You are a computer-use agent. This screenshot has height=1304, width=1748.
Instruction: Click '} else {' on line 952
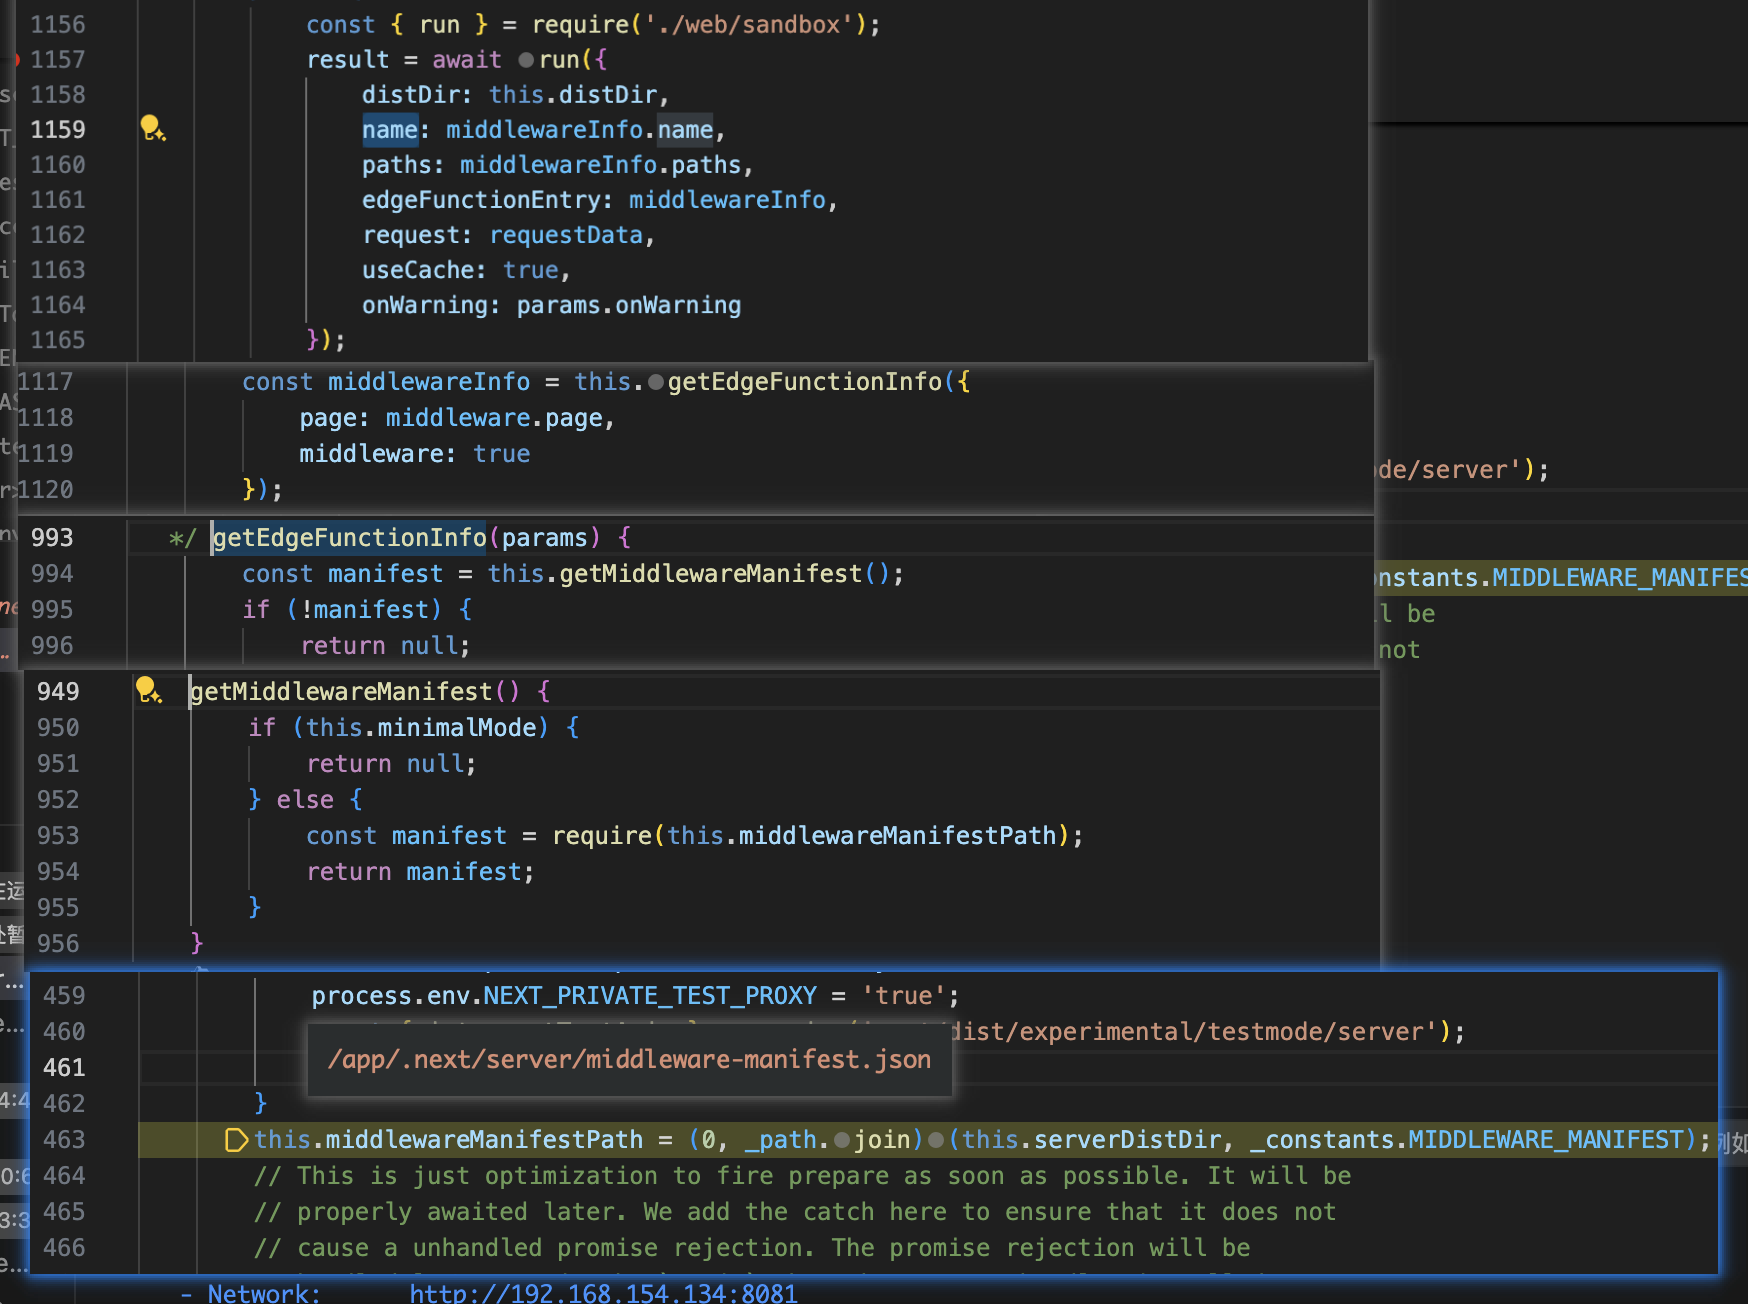click(305, 800)
